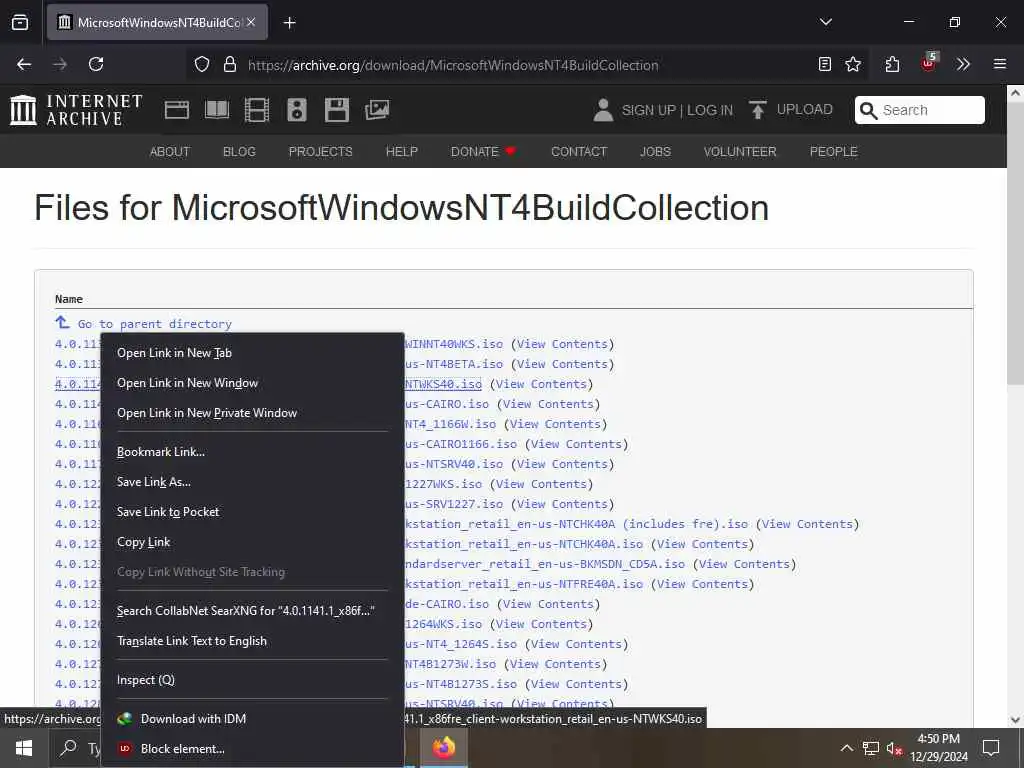Click the address bar URL
Screen dimensions: 1024x768
pos(453,65)
